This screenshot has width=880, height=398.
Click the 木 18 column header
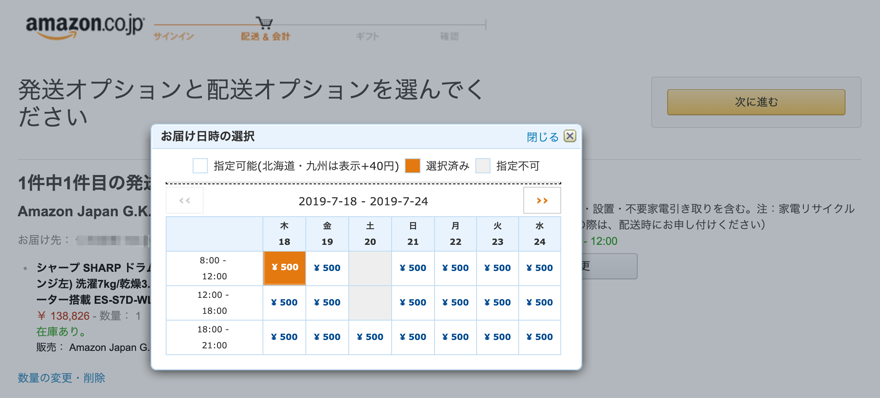click(285, 234)
